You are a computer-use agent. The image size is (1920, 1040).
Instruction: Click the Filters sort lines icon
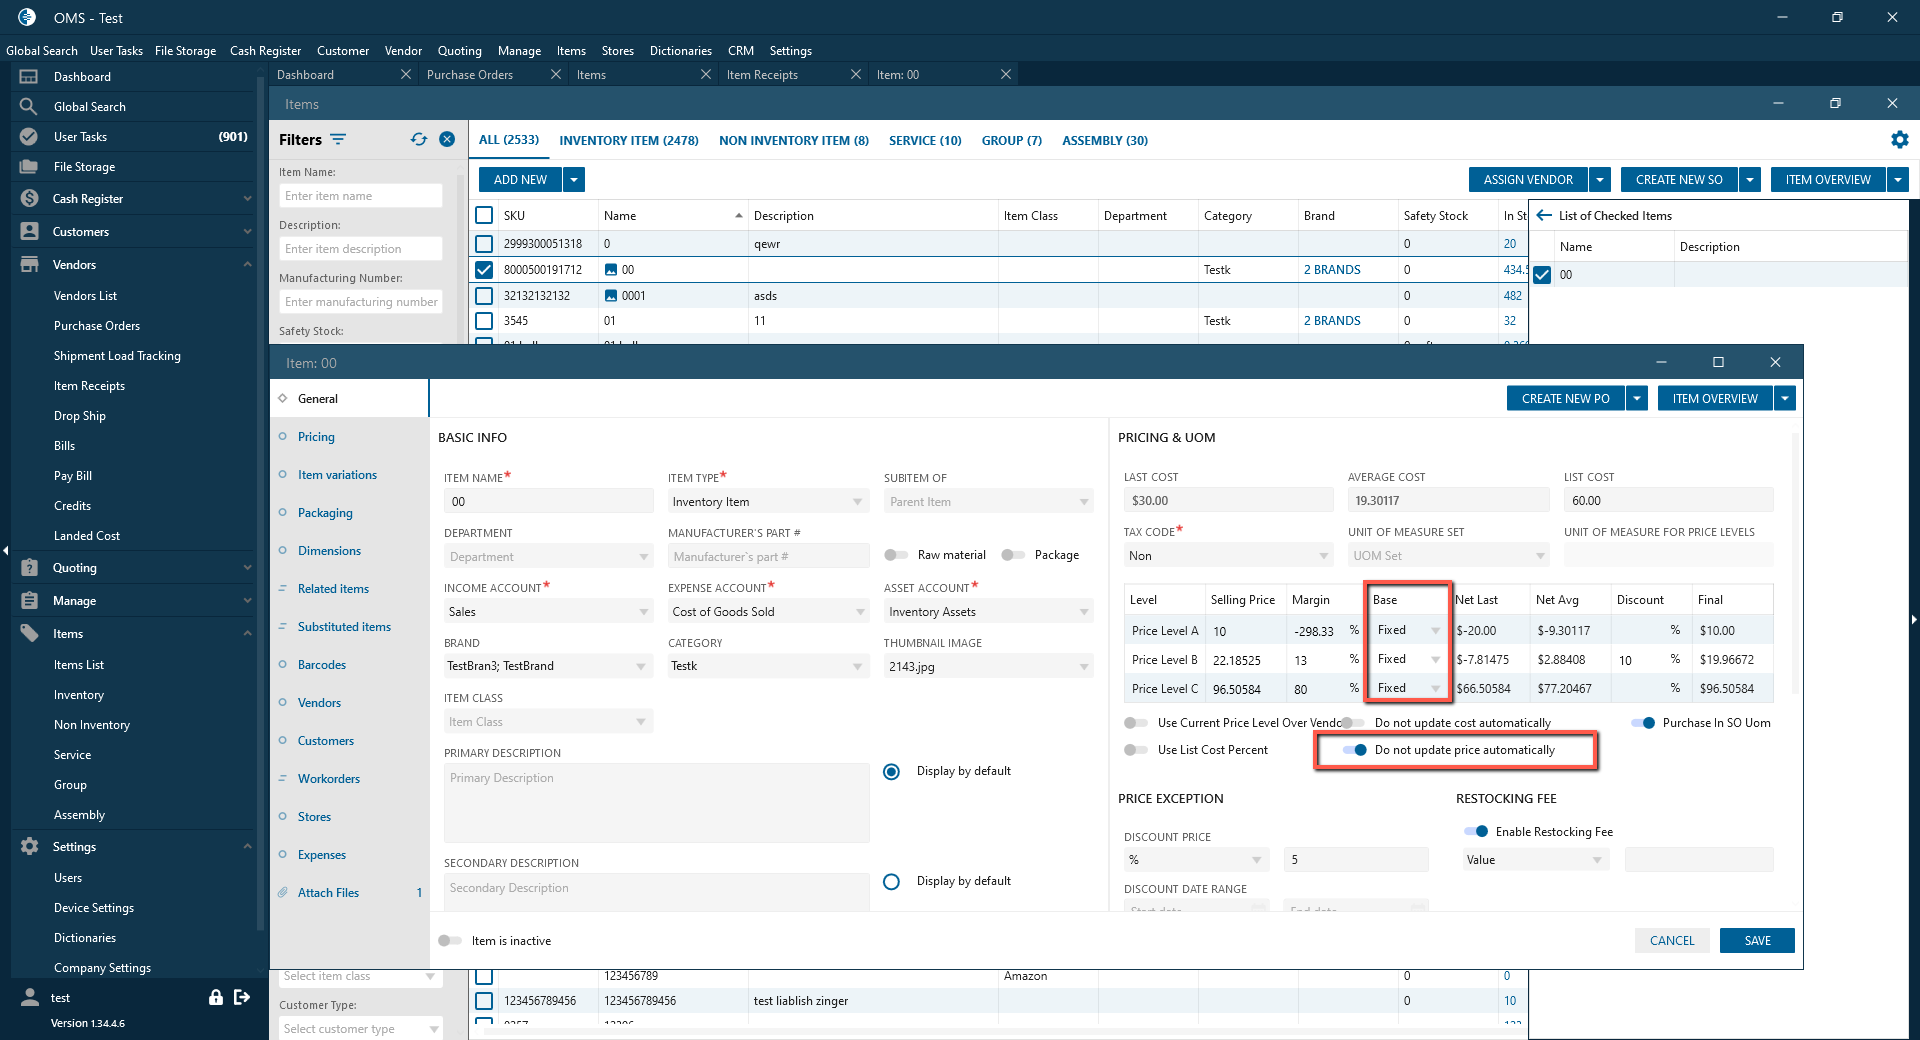point(338,140)
